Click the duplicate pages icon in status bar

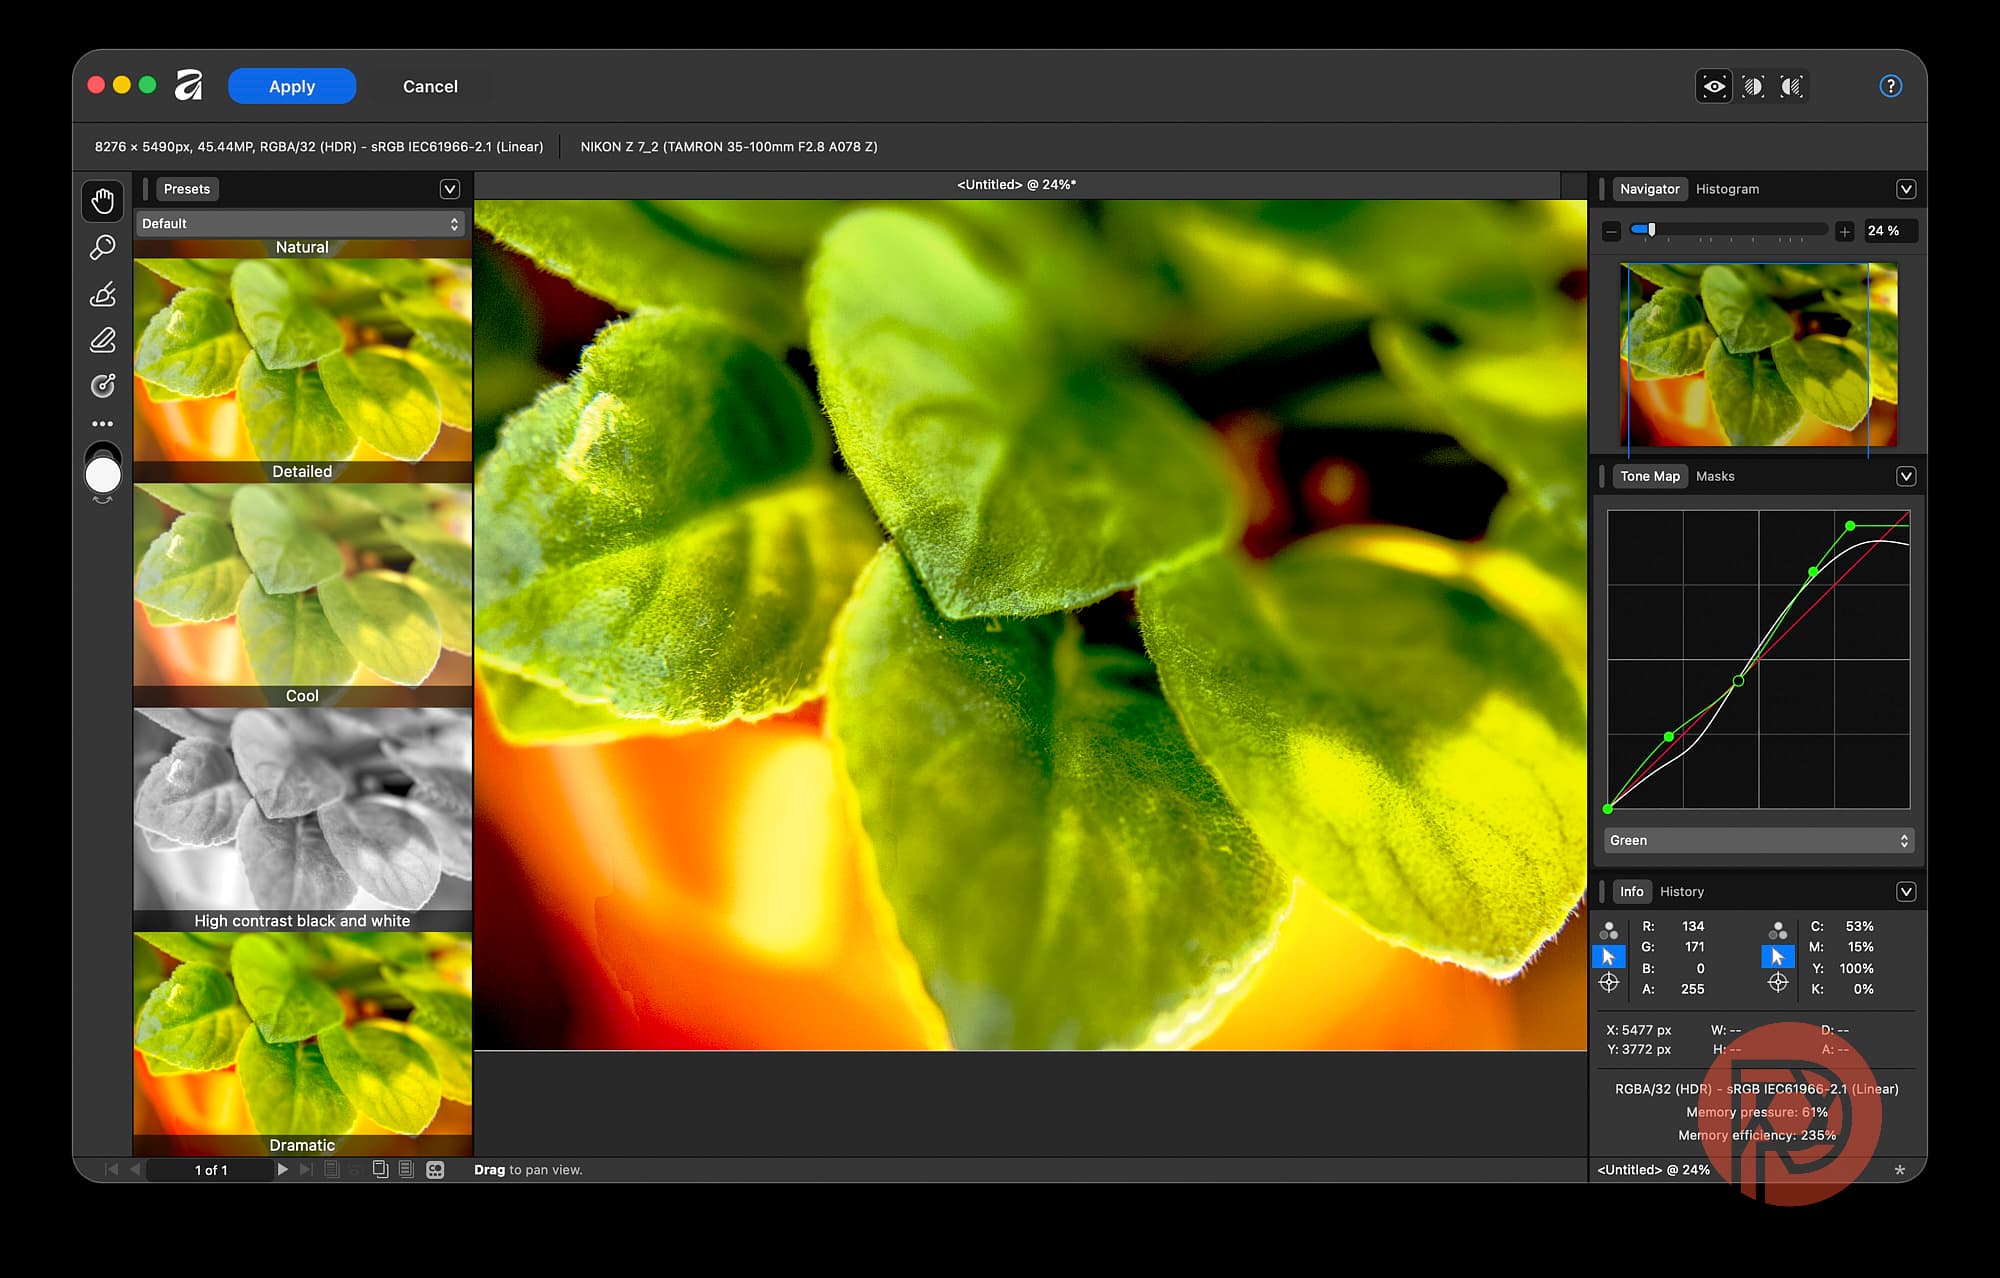pyautogui.click(x=380, y=1169)
